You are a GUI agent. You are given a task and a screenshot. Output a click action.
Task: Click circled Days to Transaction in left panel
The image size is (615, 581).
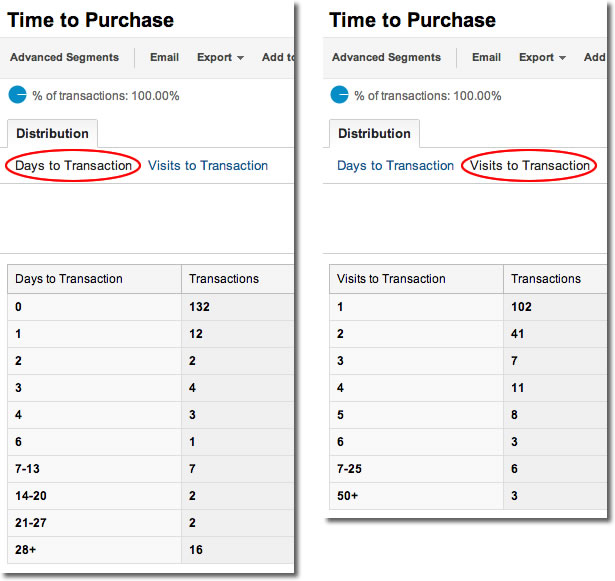click(x=73, y=166)
